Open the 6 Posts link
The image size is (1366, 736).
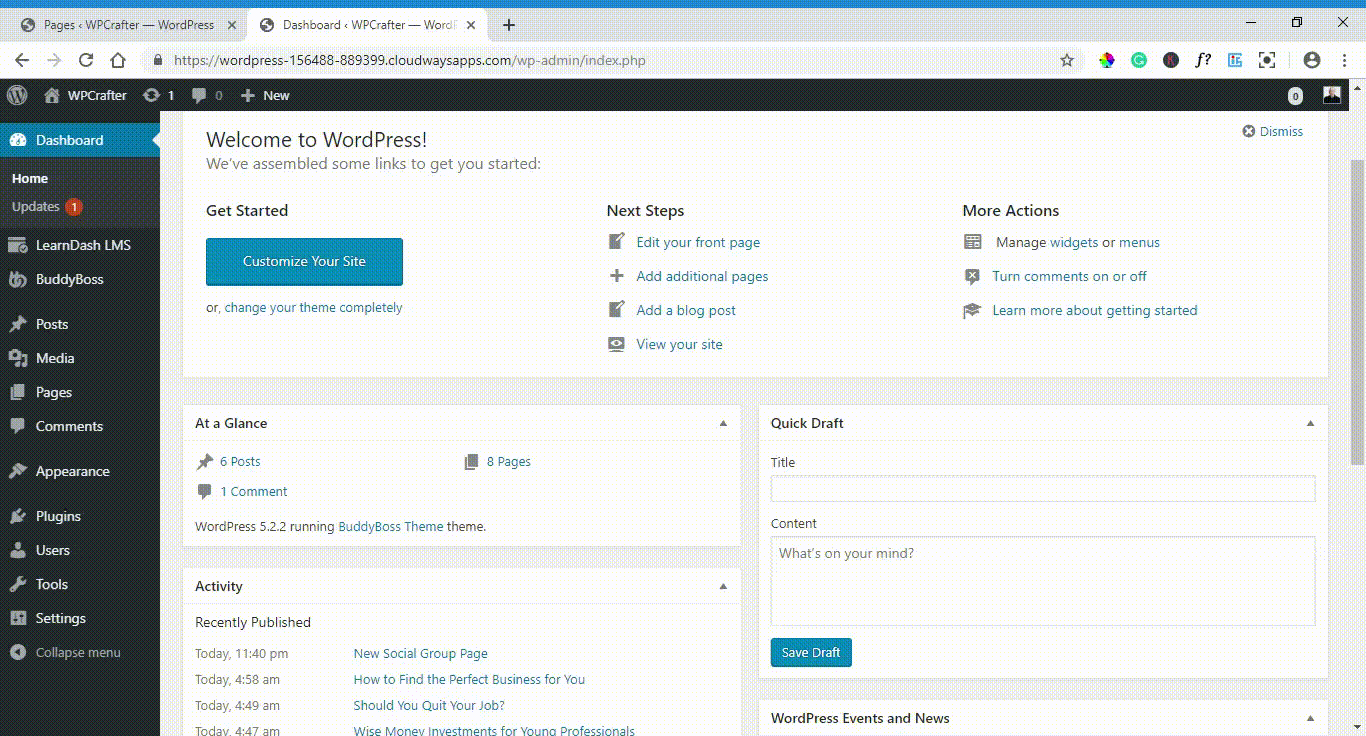(x=240, y=461)
